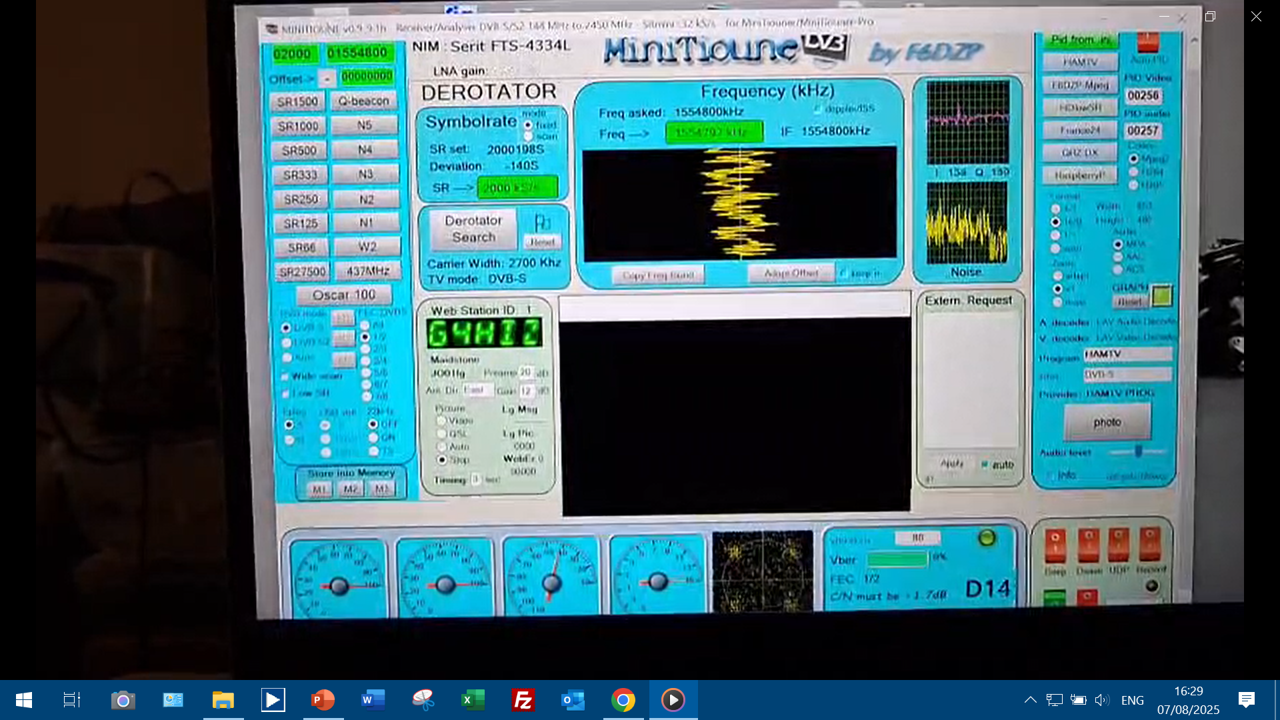Enable the Wide scan checkbox
Screen dimensions: 1280x720
284,377
